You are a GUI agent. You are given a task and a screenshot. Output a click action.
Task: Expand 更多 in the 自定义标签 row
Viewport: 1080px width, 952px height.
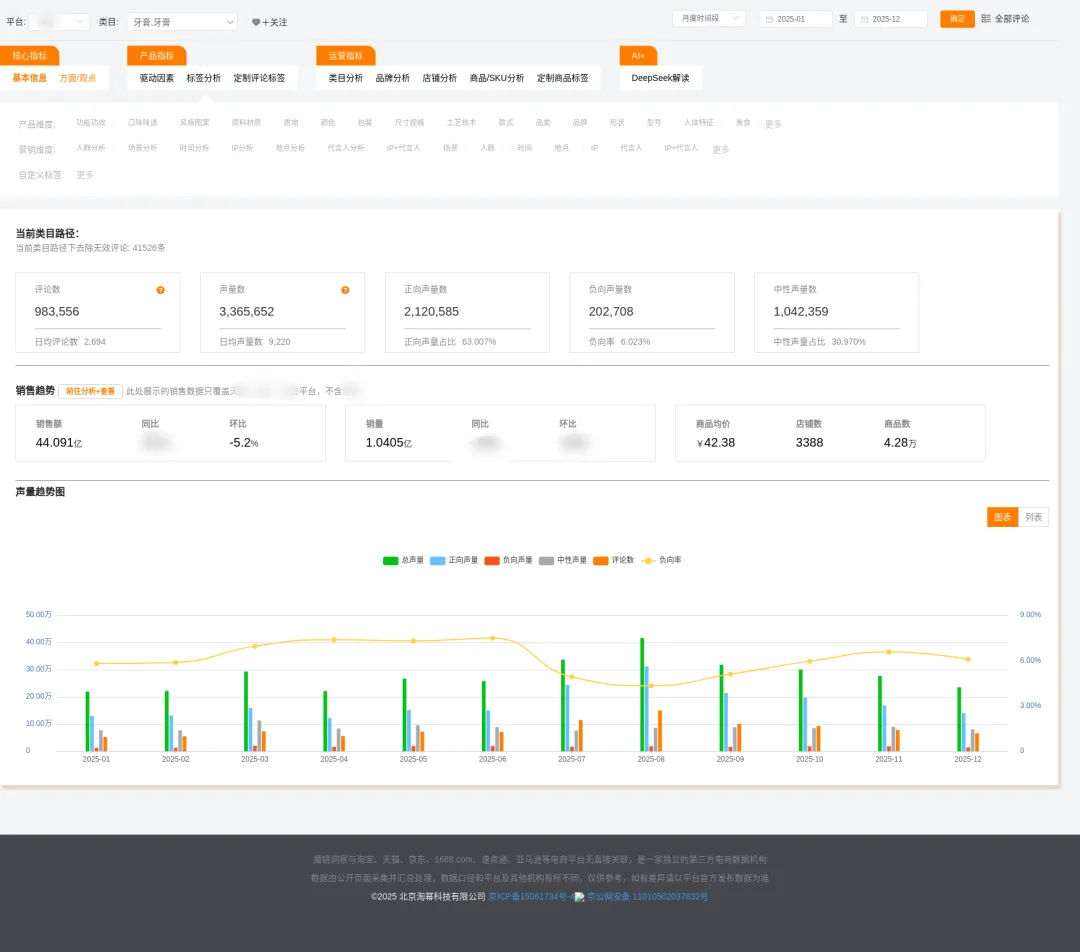click(85, 175)
